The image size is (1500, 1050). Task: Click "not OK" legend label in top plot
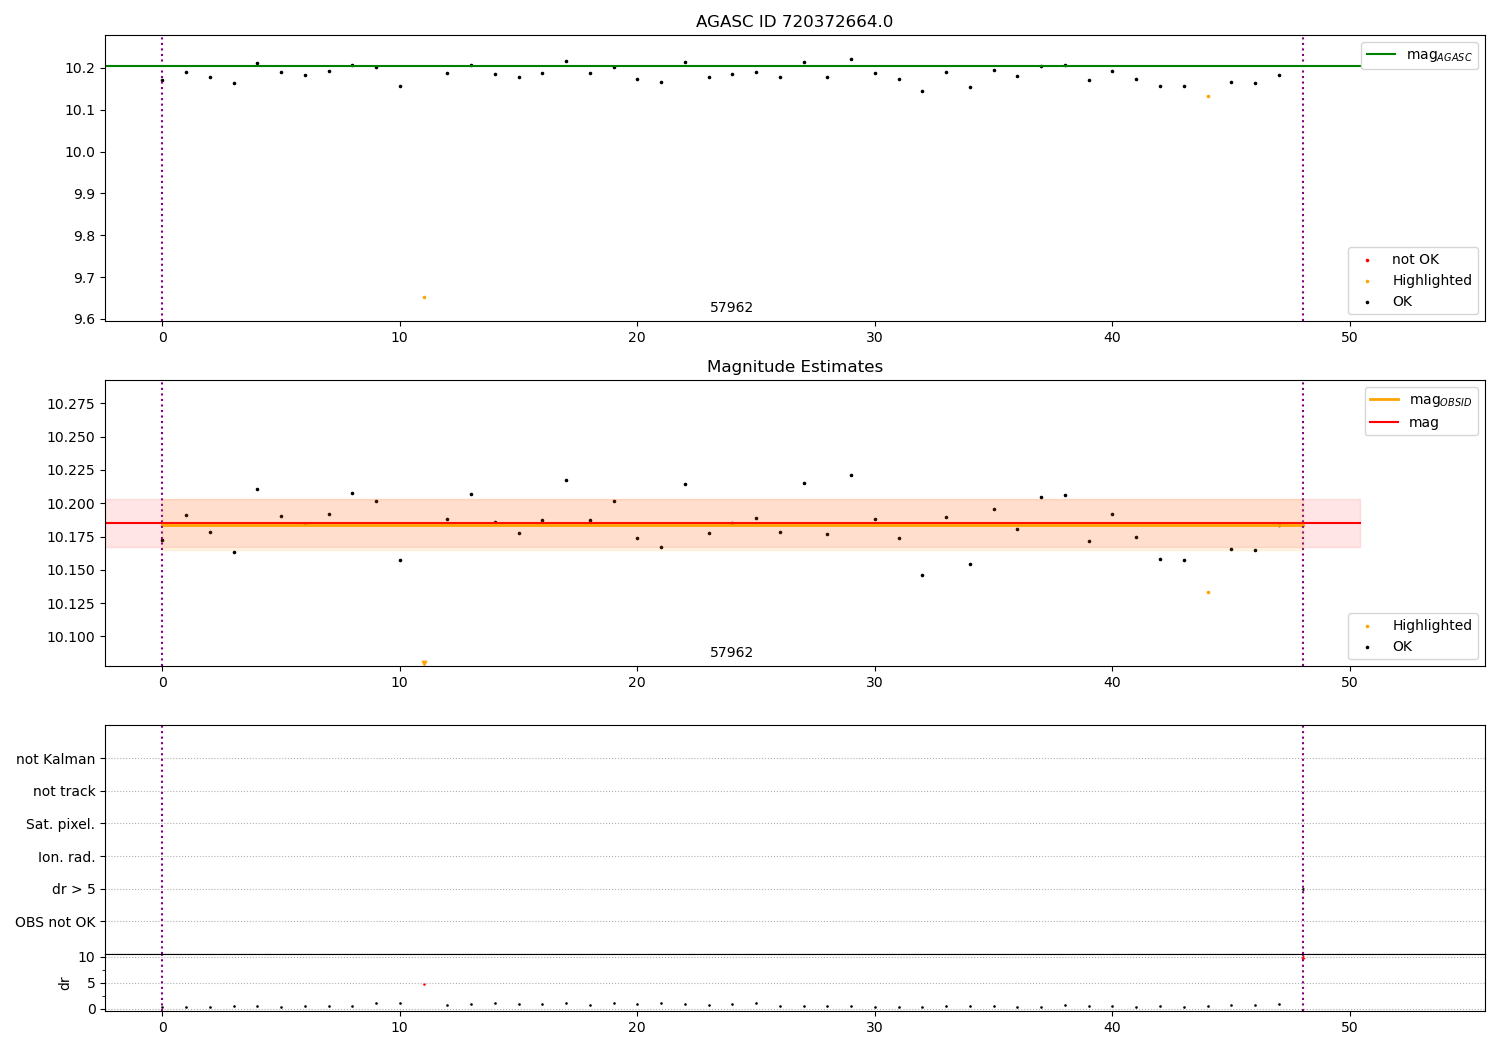click(x=1415, y=260)
